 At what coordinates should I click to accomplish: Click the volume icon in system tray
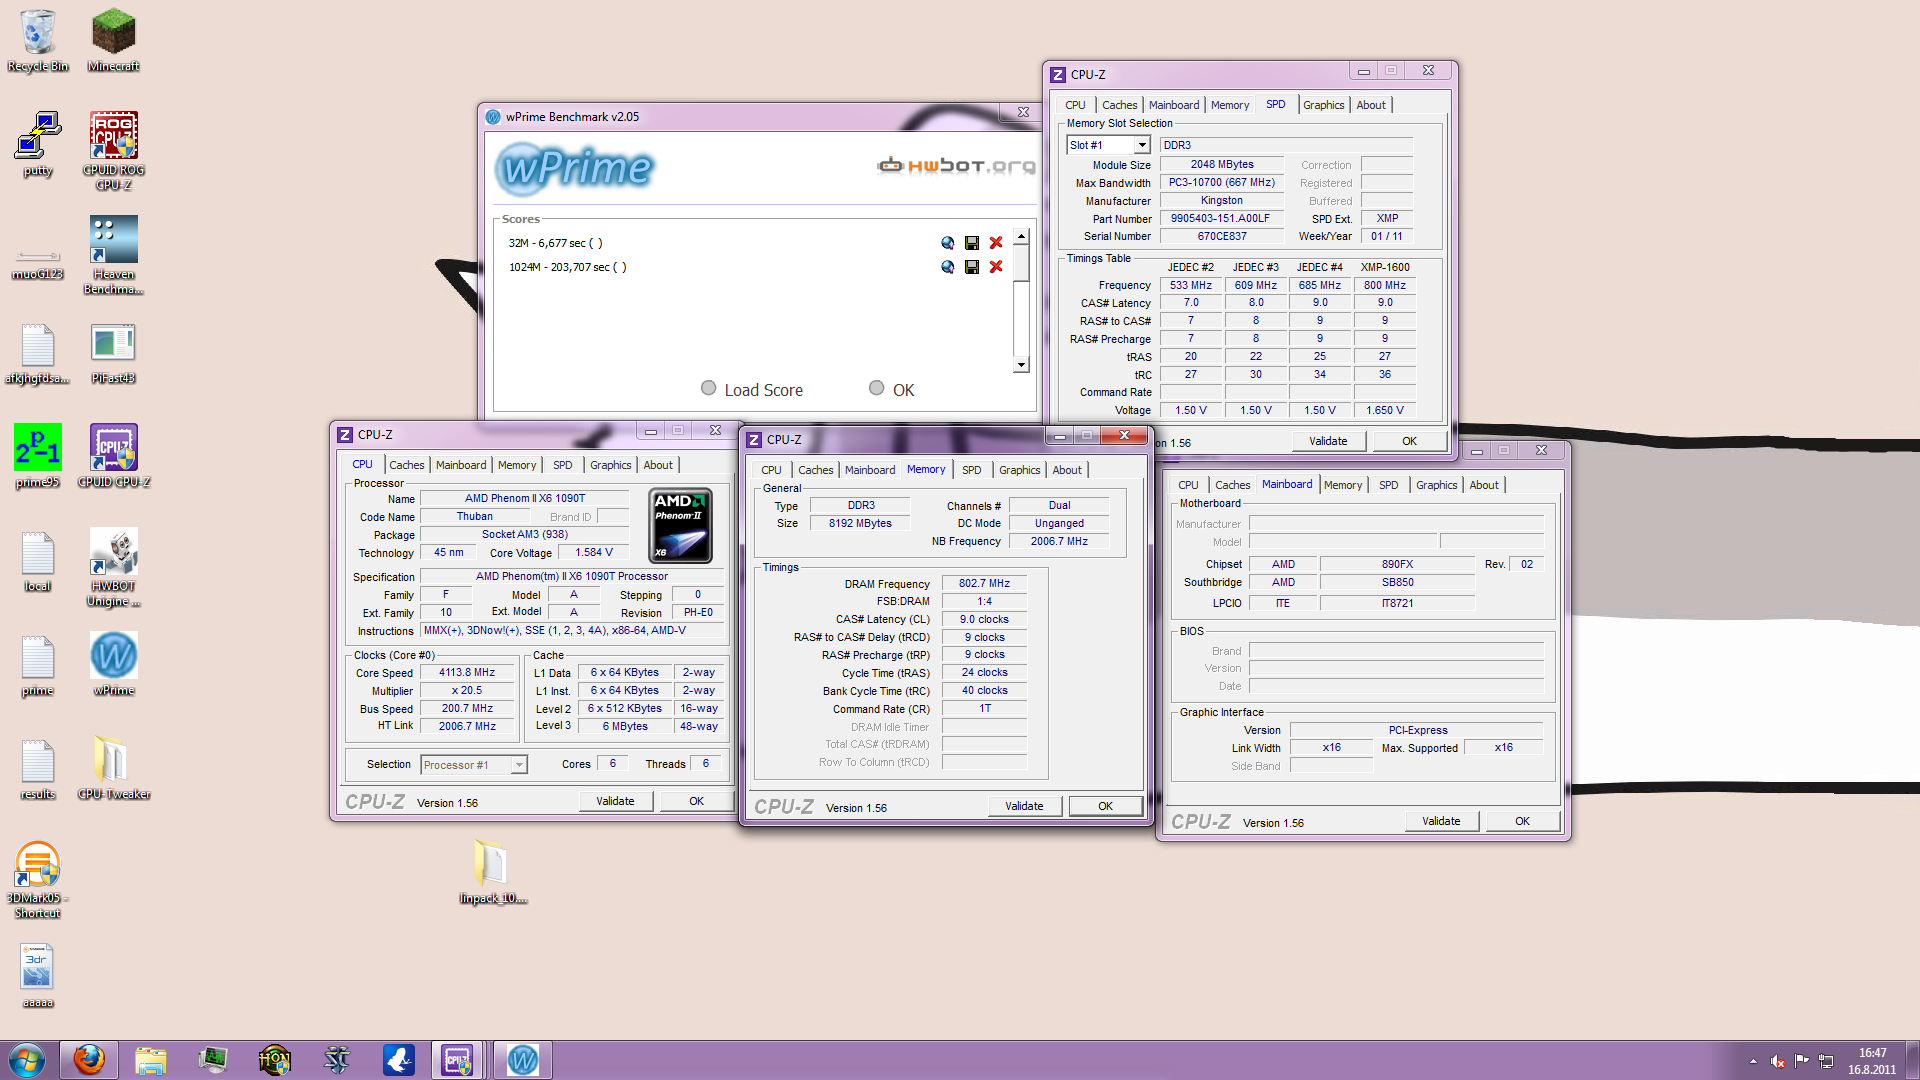point(1777,1061)
